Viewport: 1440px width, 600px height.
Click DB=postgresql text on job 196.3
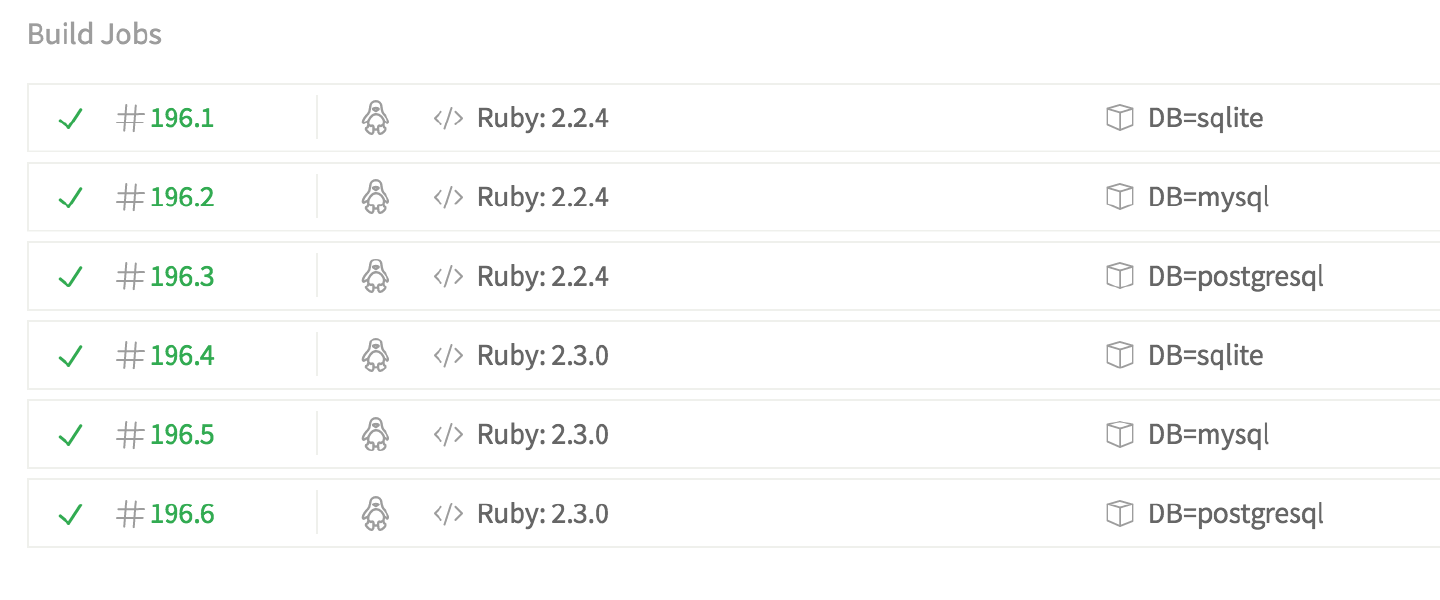click(1235, 276)
